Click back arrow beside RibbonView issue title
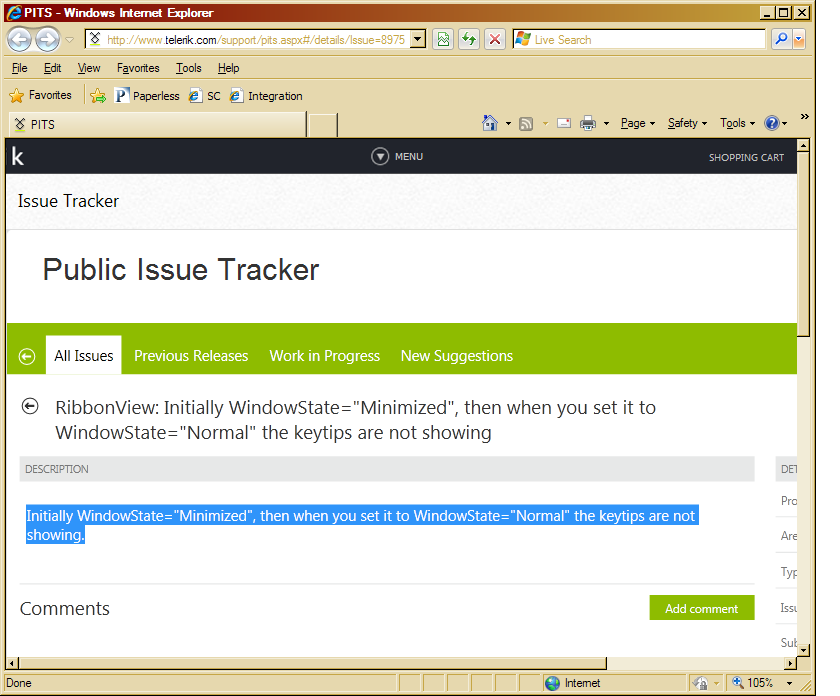The image size is (840, 696). click(x=30, y=407)
